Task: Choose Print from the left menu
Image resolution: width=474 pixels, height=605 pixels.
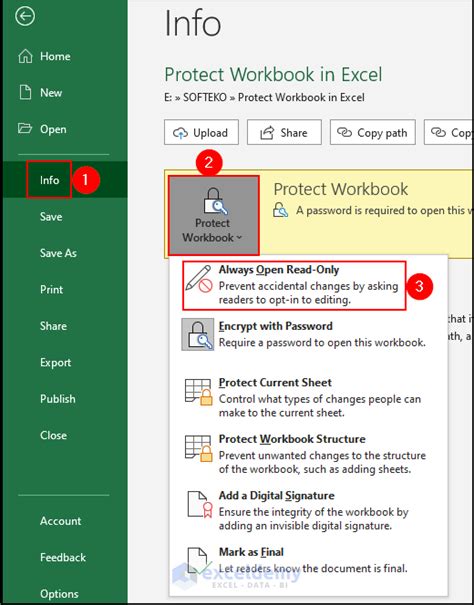Action: 51,289
